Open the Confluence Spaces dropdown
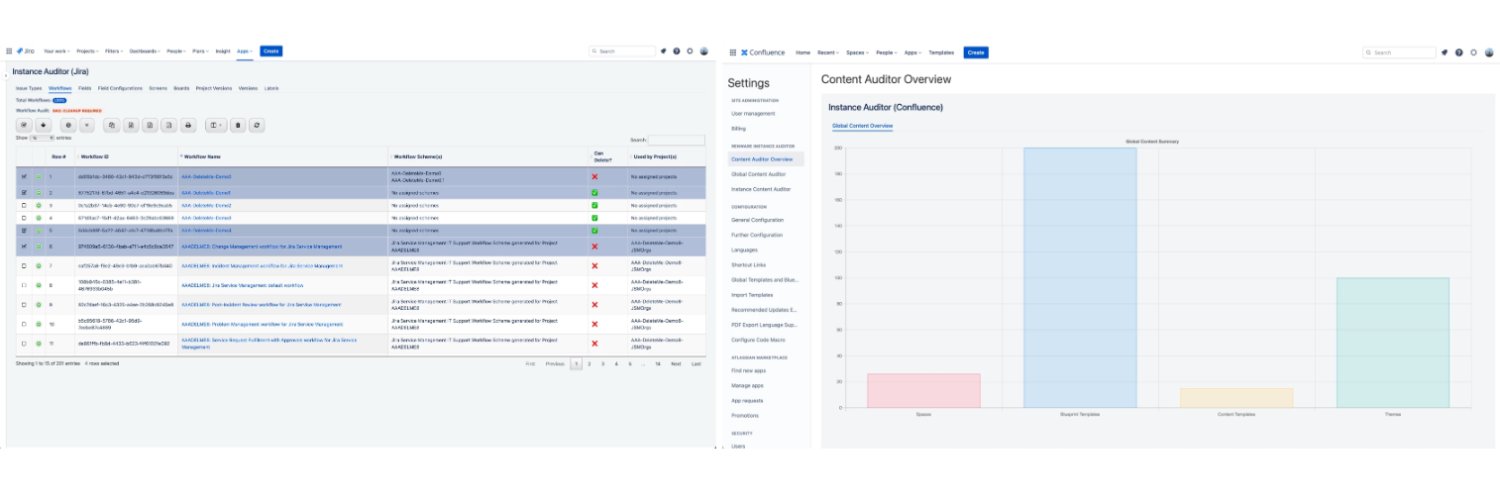The width and height of the screenshot is (1500, 500). [858, 52]
